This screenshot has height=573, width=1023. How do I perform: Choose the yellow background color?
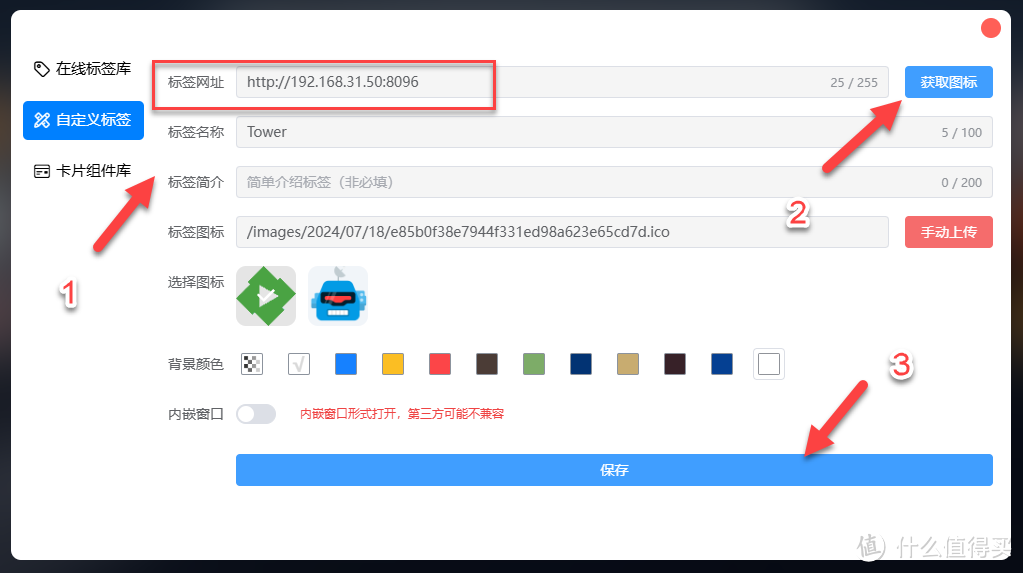393,364
